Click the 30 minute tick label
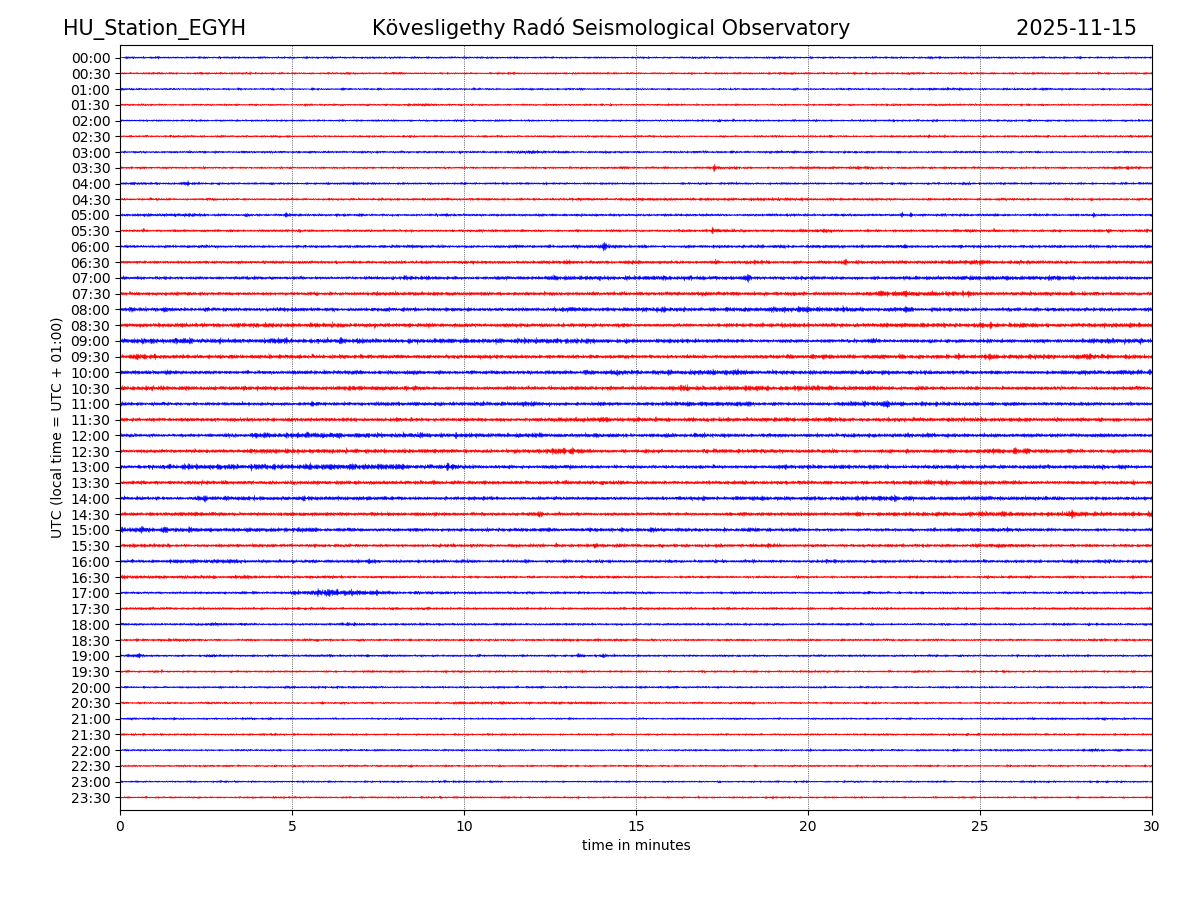1200x900 pixels. click(x=1152, y=826)
